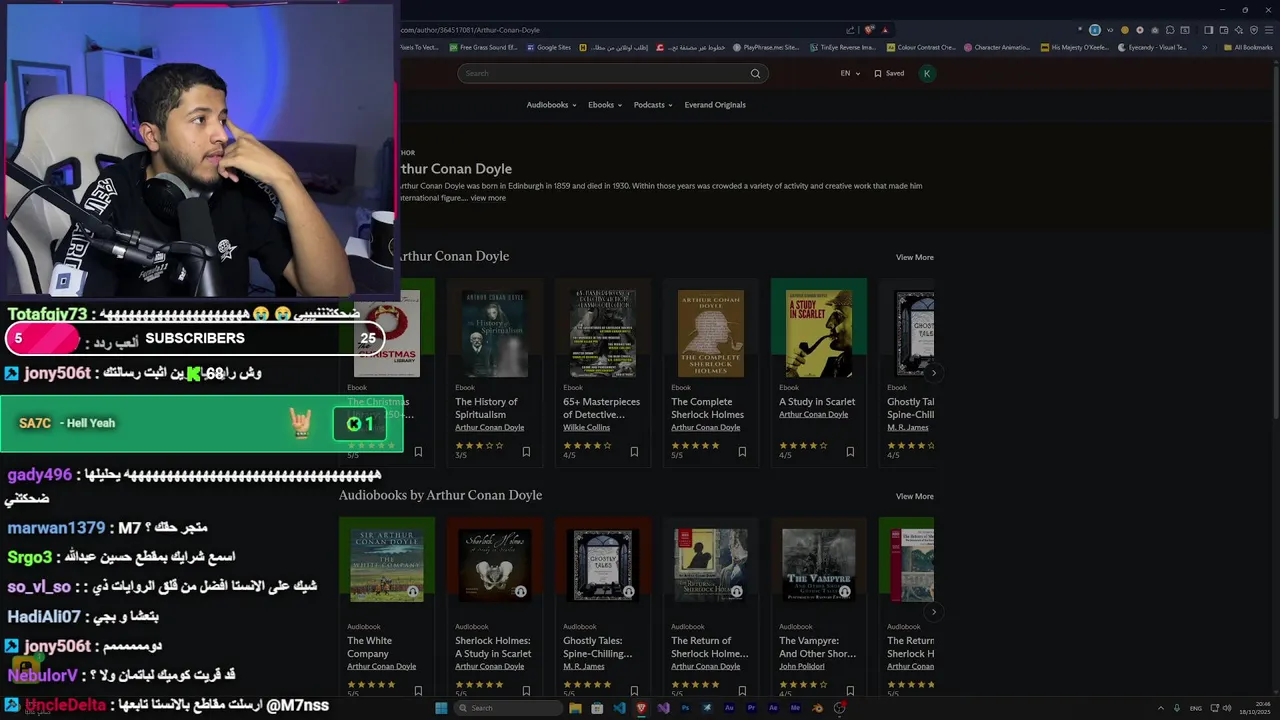1280x720 pixels.
Task: Expand the bookmarks bar overflow chevron
Action: pos(1205,47)
